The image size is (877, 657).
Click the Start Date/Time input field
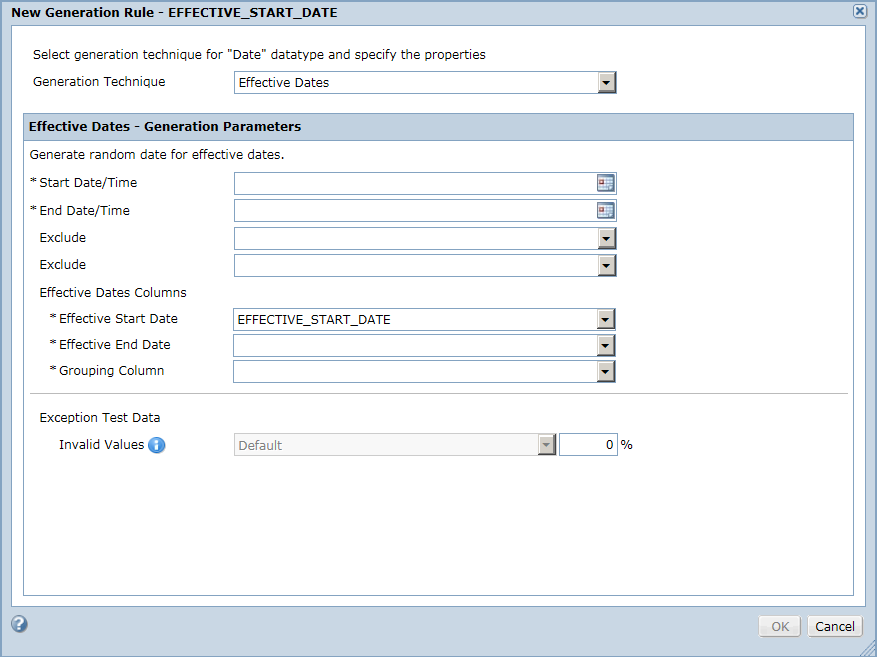tap(415, 183)
